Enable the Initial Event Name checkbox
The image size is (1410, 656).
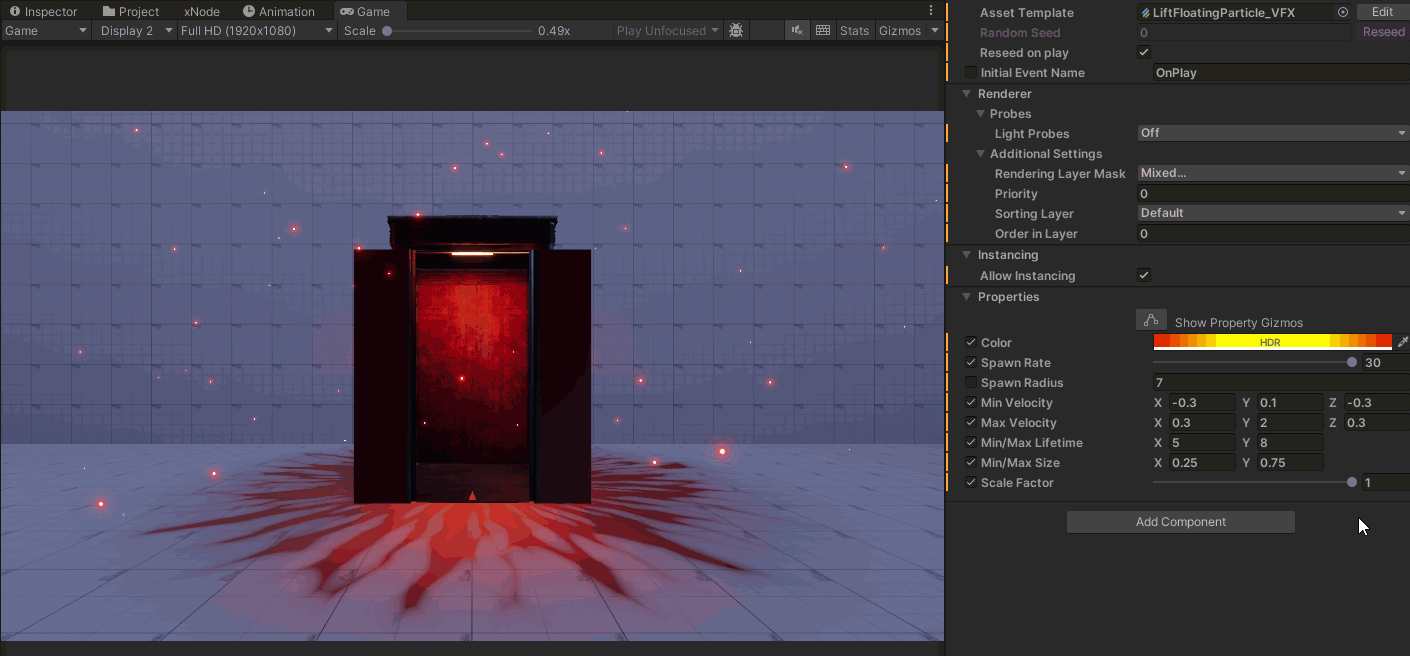(x=971, y=72)
